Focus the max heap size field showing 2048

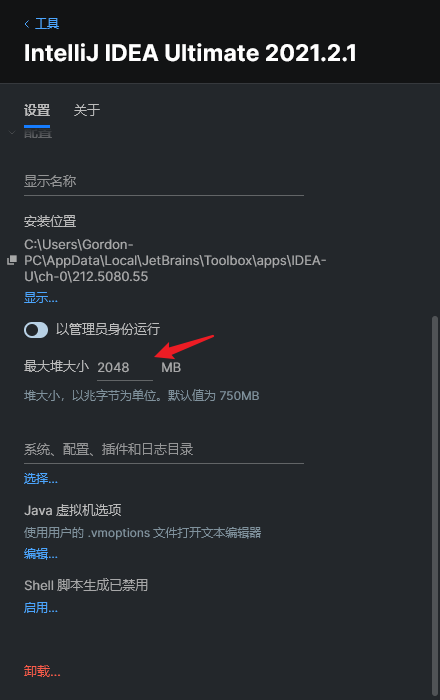click(125, 367)
